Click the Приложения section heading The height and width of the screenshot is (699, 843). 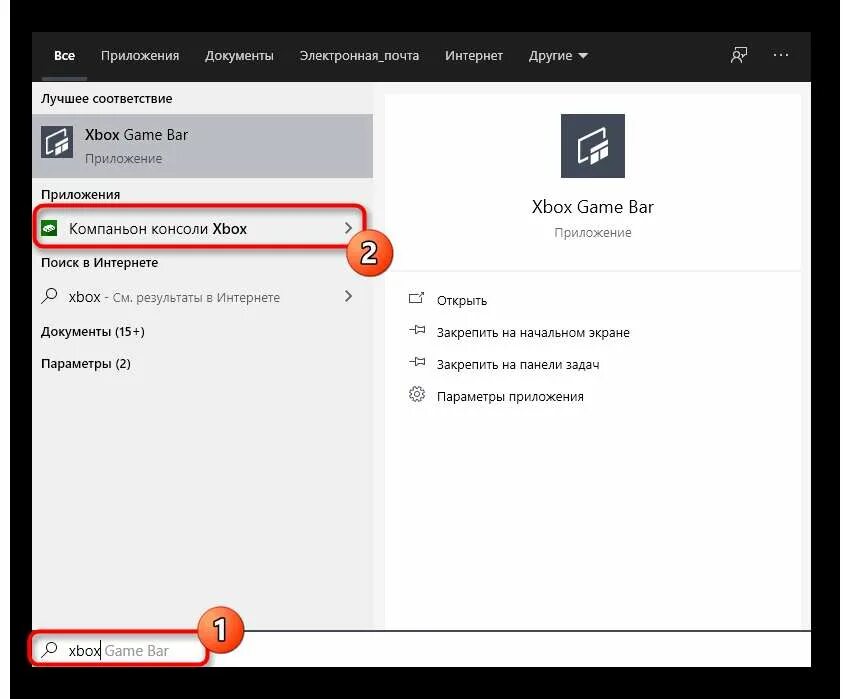(x=81, y=195)
